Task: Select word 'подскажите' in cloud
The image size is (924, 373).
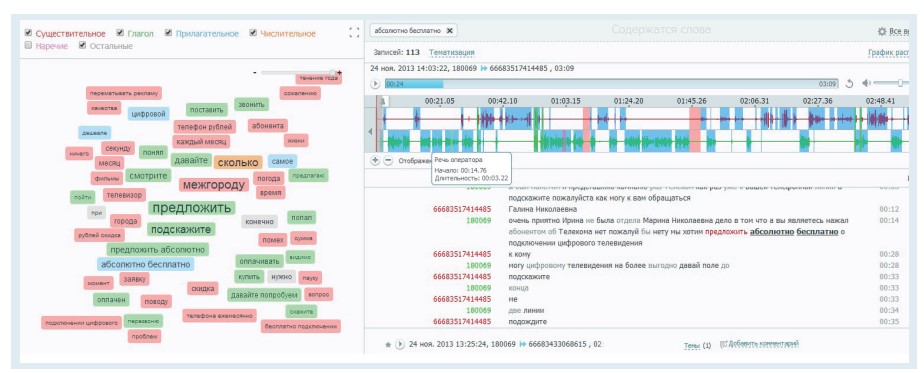Action: (x=181, y=229)
